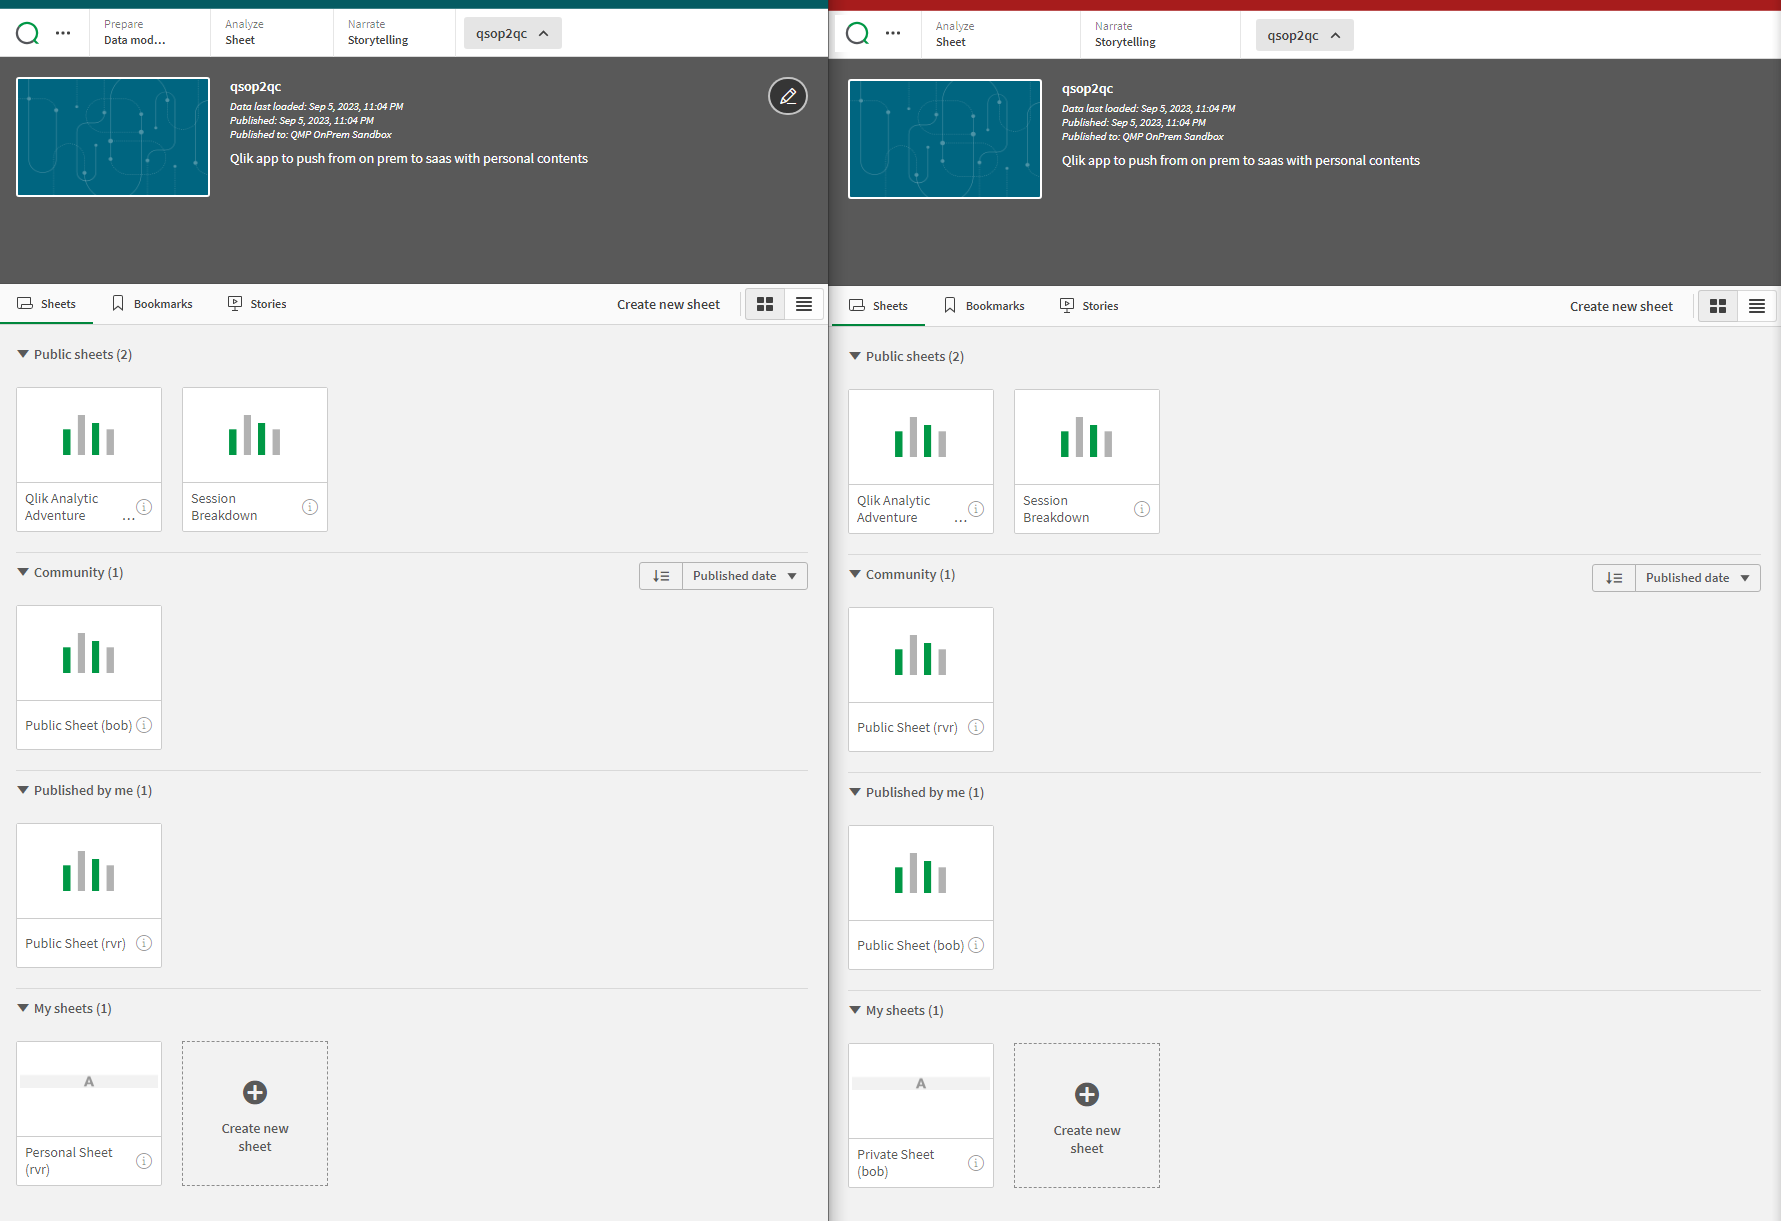Toggle sort order in left Community section
Image resolution: width=1781 pixels, height=1221 pixels.
click(661, 576)
